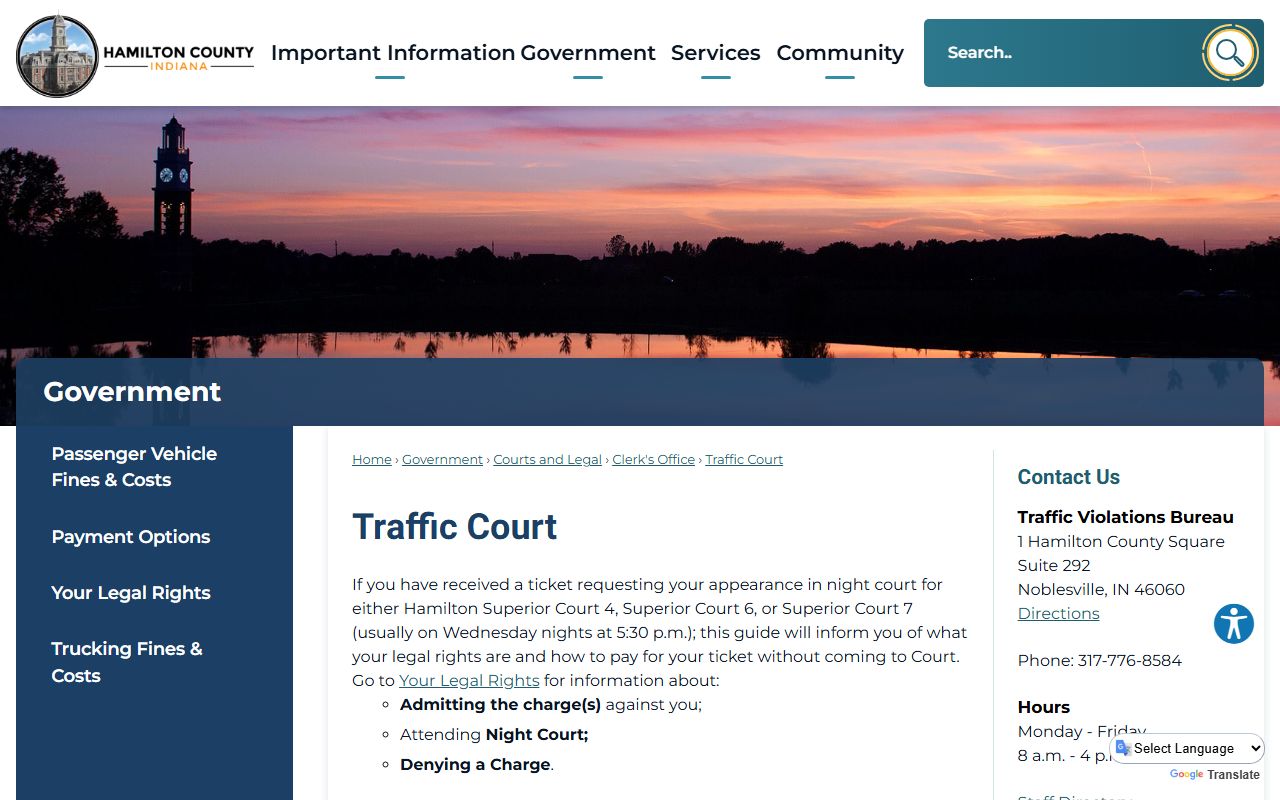Click the 'Admitting the charge(s)' bullet
This screenshot has height=800, width=1280.
coord(551,705)
